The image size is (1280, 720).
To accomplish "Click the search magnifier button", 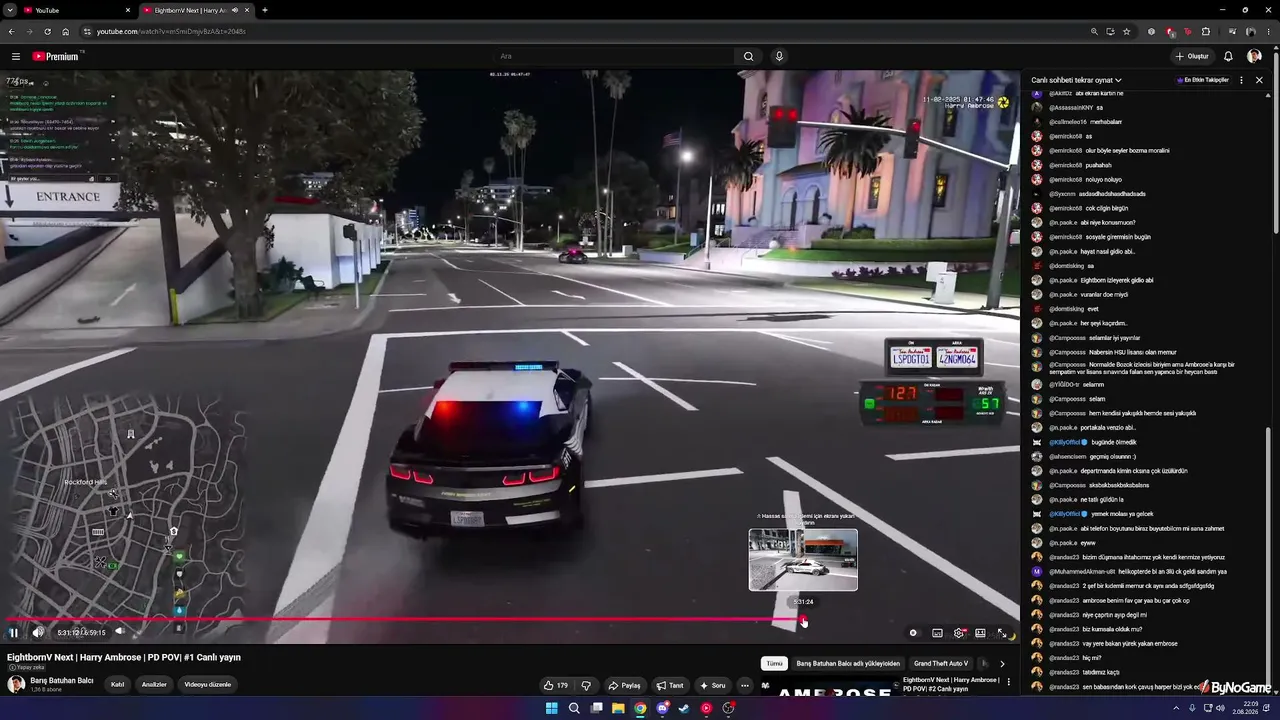I will pos(748,56).
